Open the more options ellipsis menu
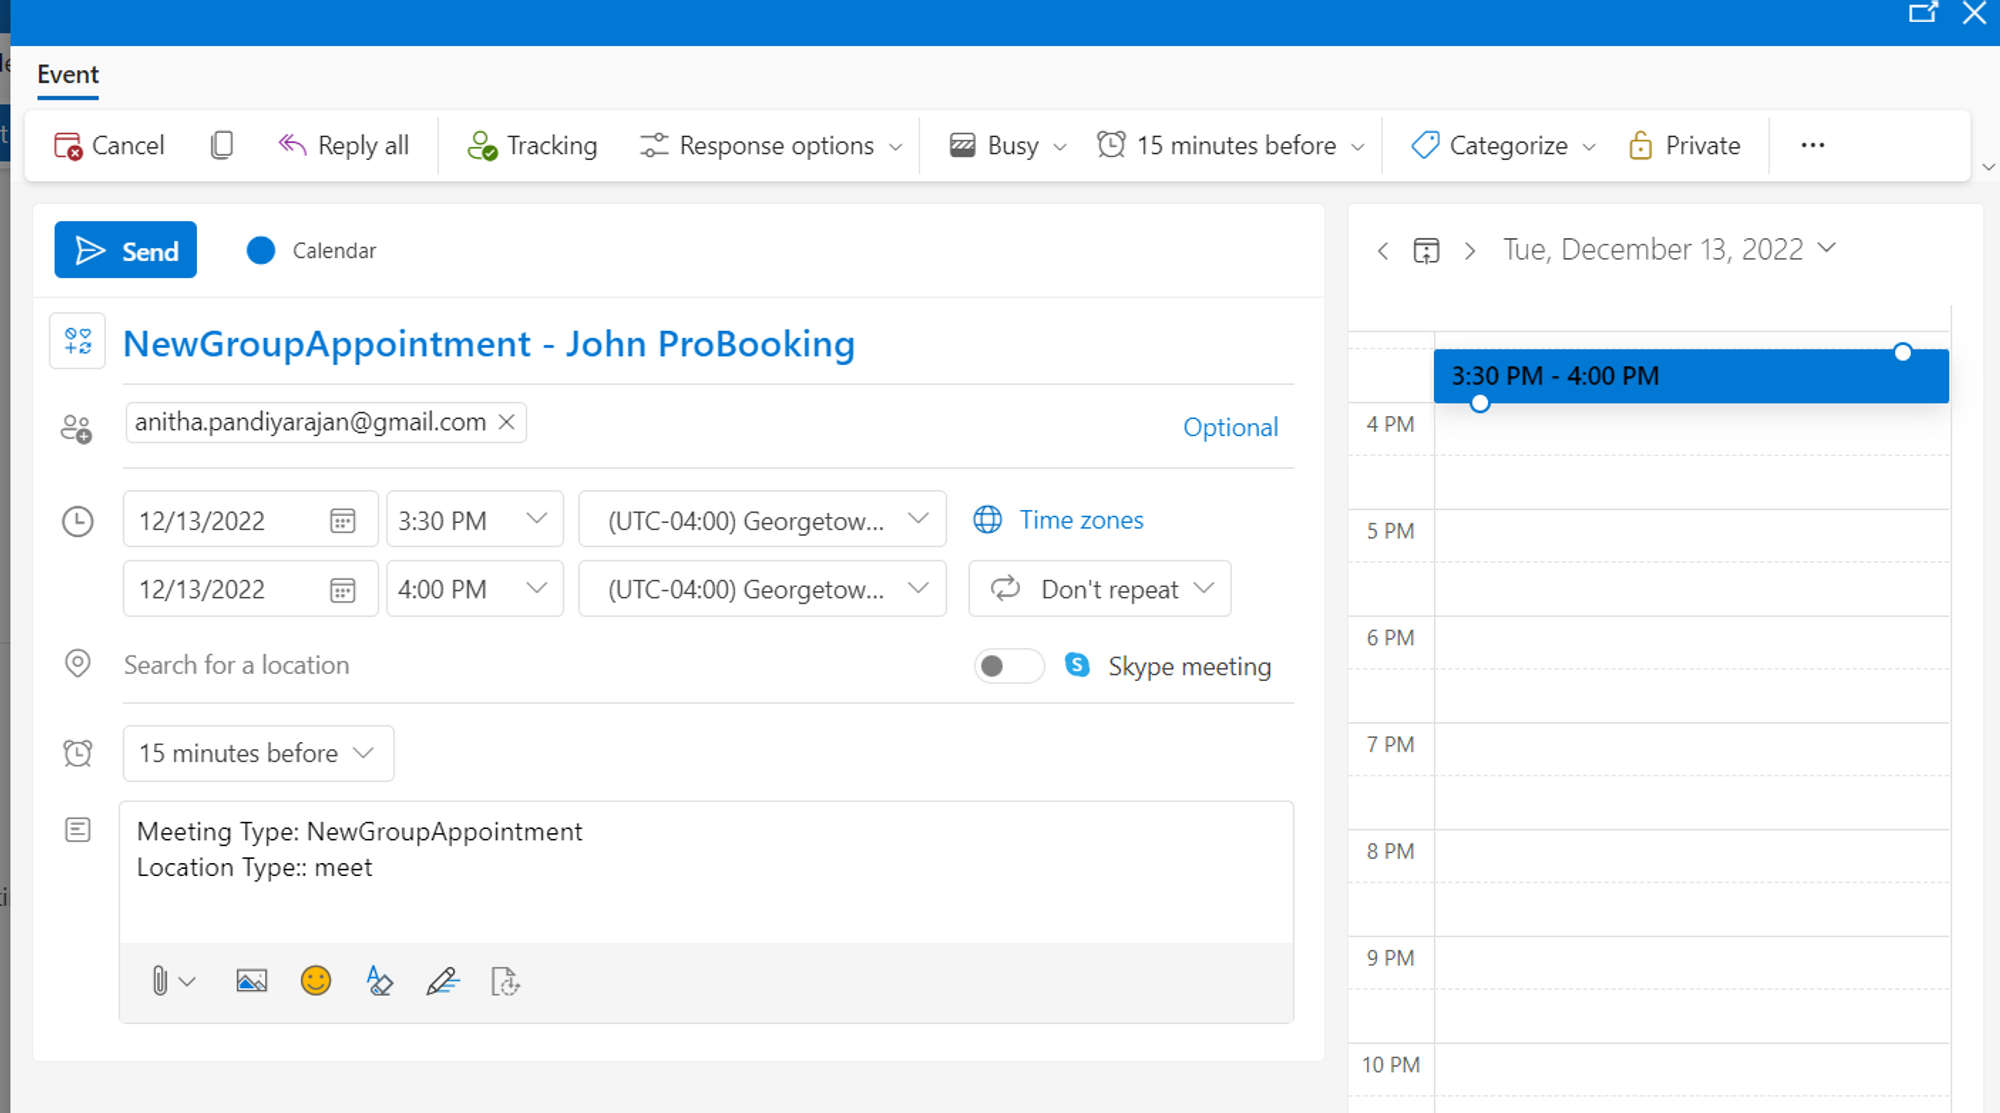This screenshot has width=2000, height=1113. [1812, 145]
